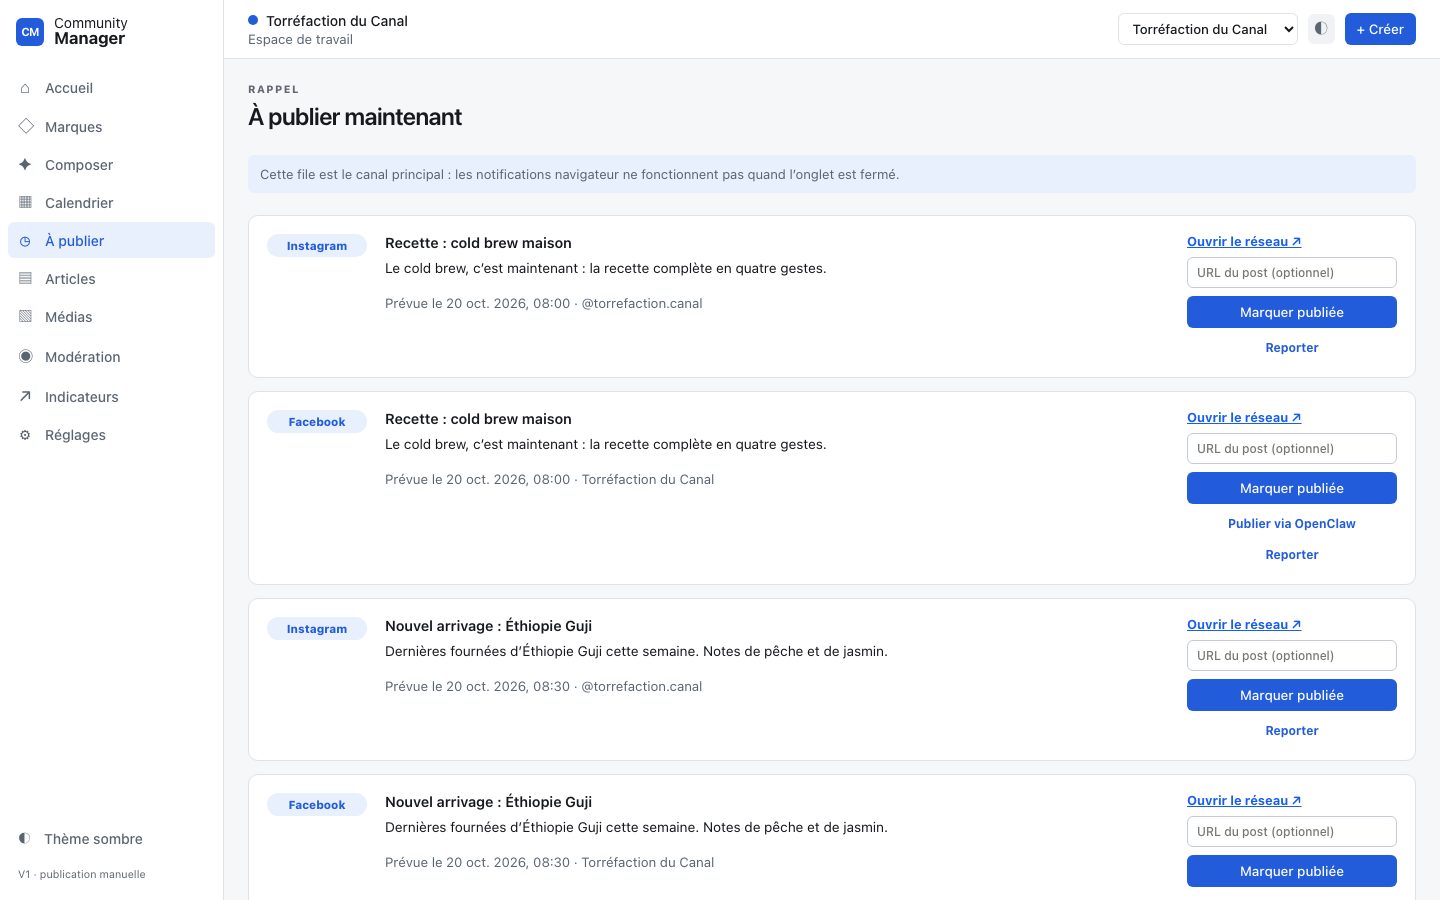Click the "V1 · publication manuelle" footer text
Viewport: 1440px width, 900px height.
point(82,874)
